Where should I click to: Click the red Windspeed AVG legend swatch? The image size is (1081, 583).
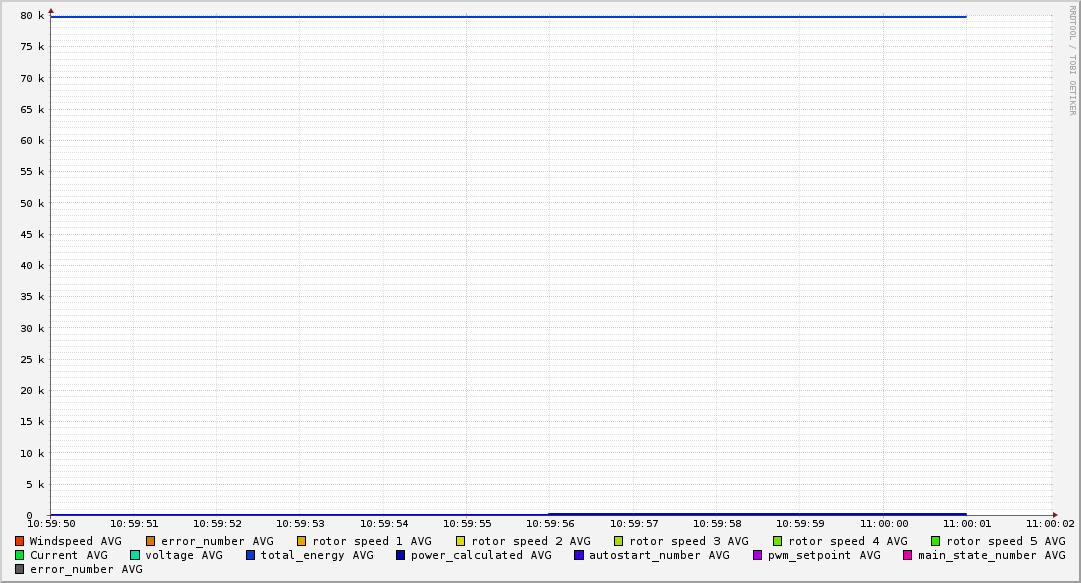pyautogui.click(x=19, y=541)
